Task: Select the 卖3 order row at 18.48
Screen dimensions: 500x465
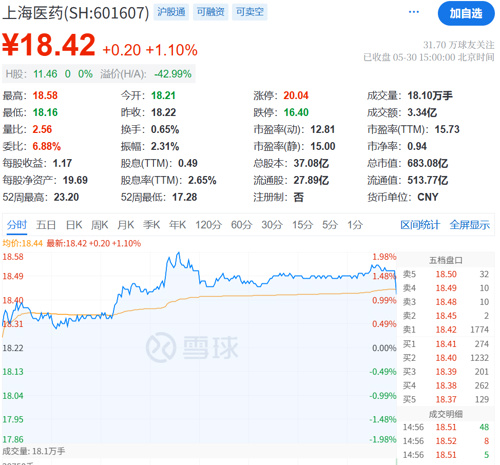Action: pos(446,302)
